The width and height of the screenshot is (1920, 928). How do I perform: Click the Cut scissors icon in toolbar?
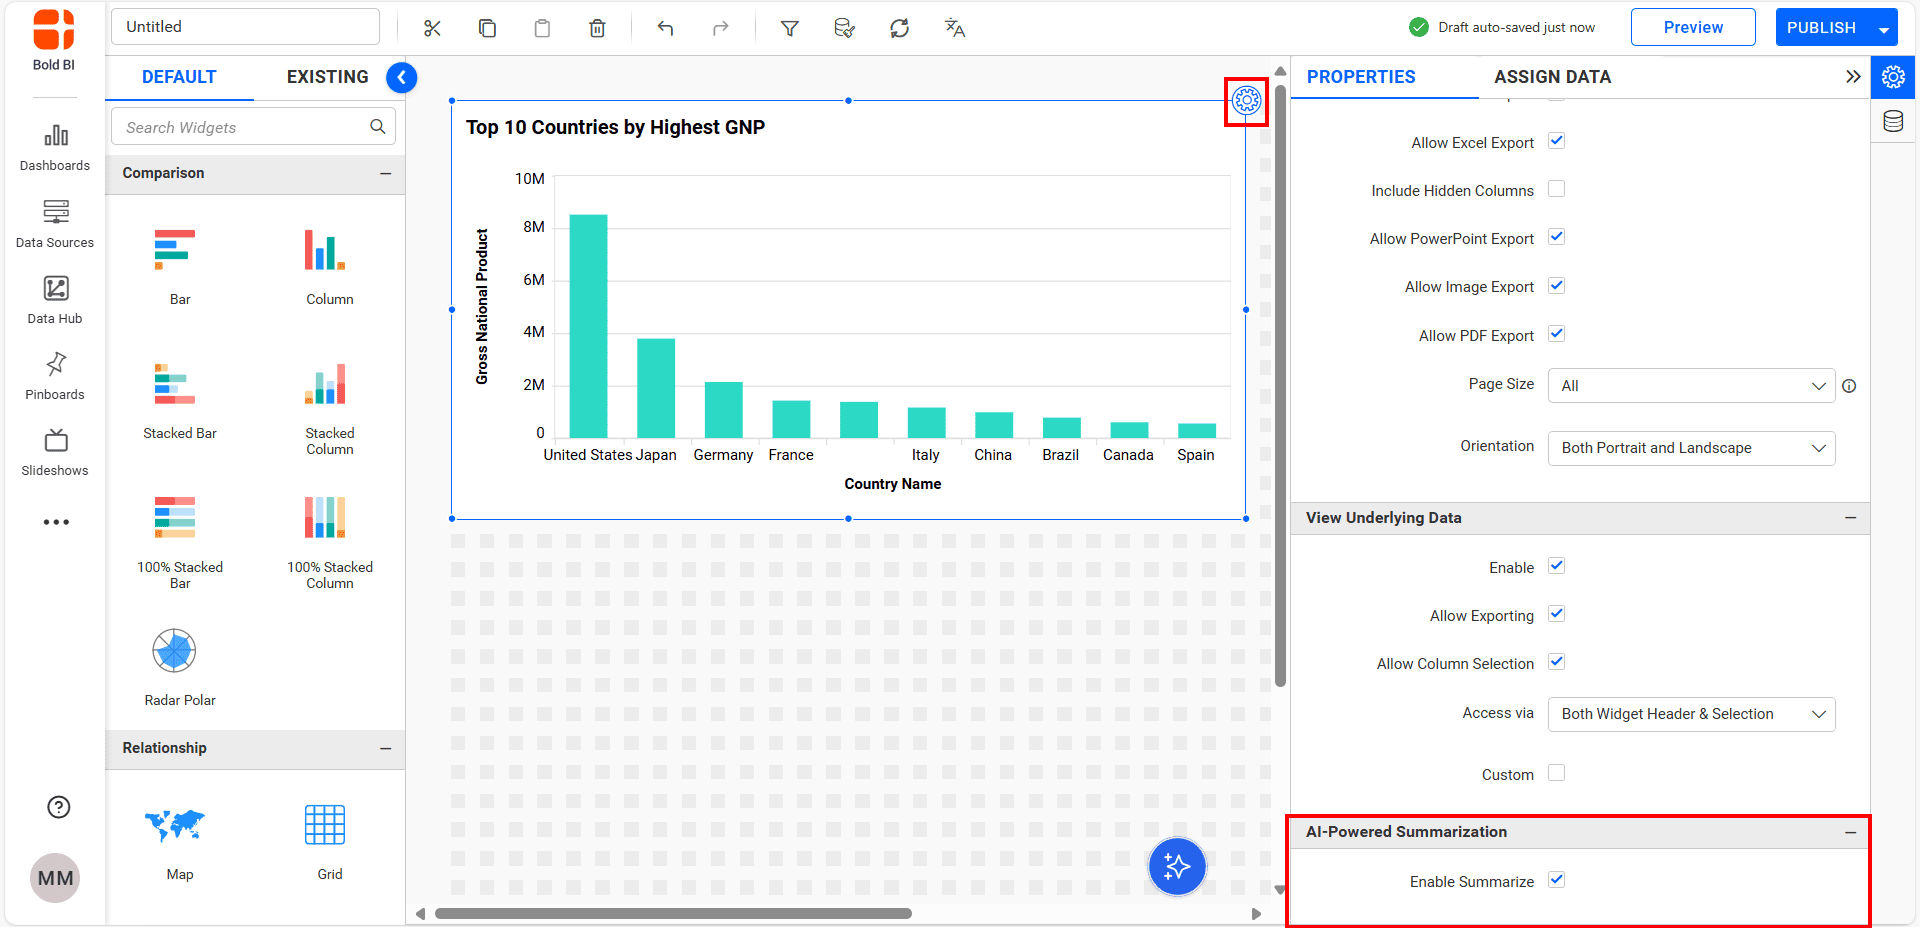click(x=432, y=28)
